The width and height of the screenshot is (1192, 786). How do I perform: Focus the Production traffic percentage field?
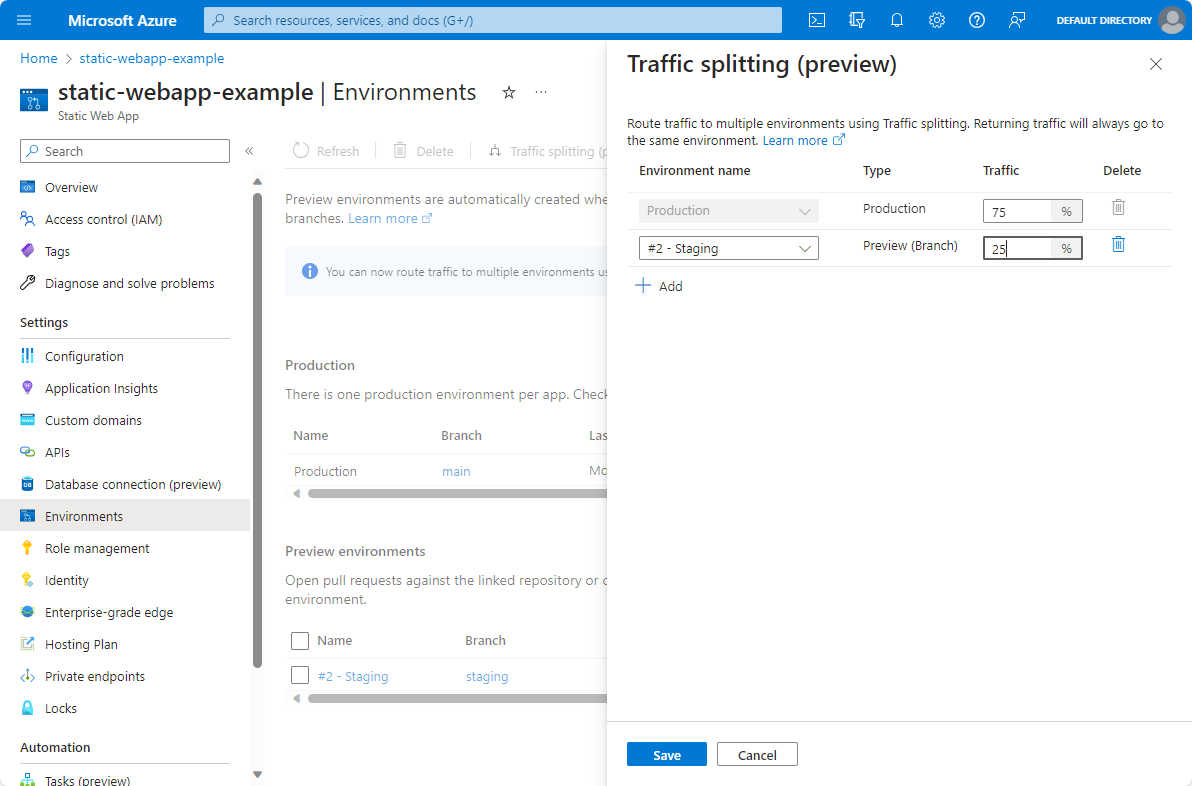click(x=1017, y=211)
